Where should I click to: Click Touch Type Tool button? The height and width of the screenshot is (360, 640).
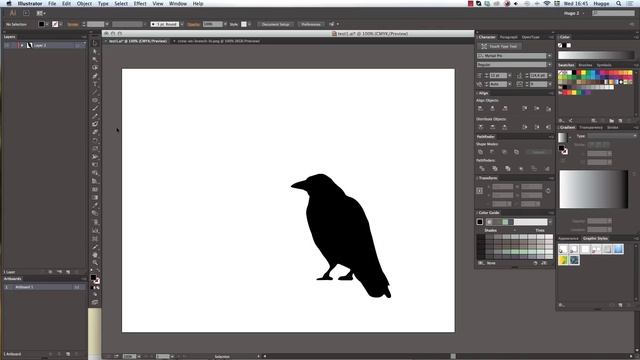pos(499,47)
